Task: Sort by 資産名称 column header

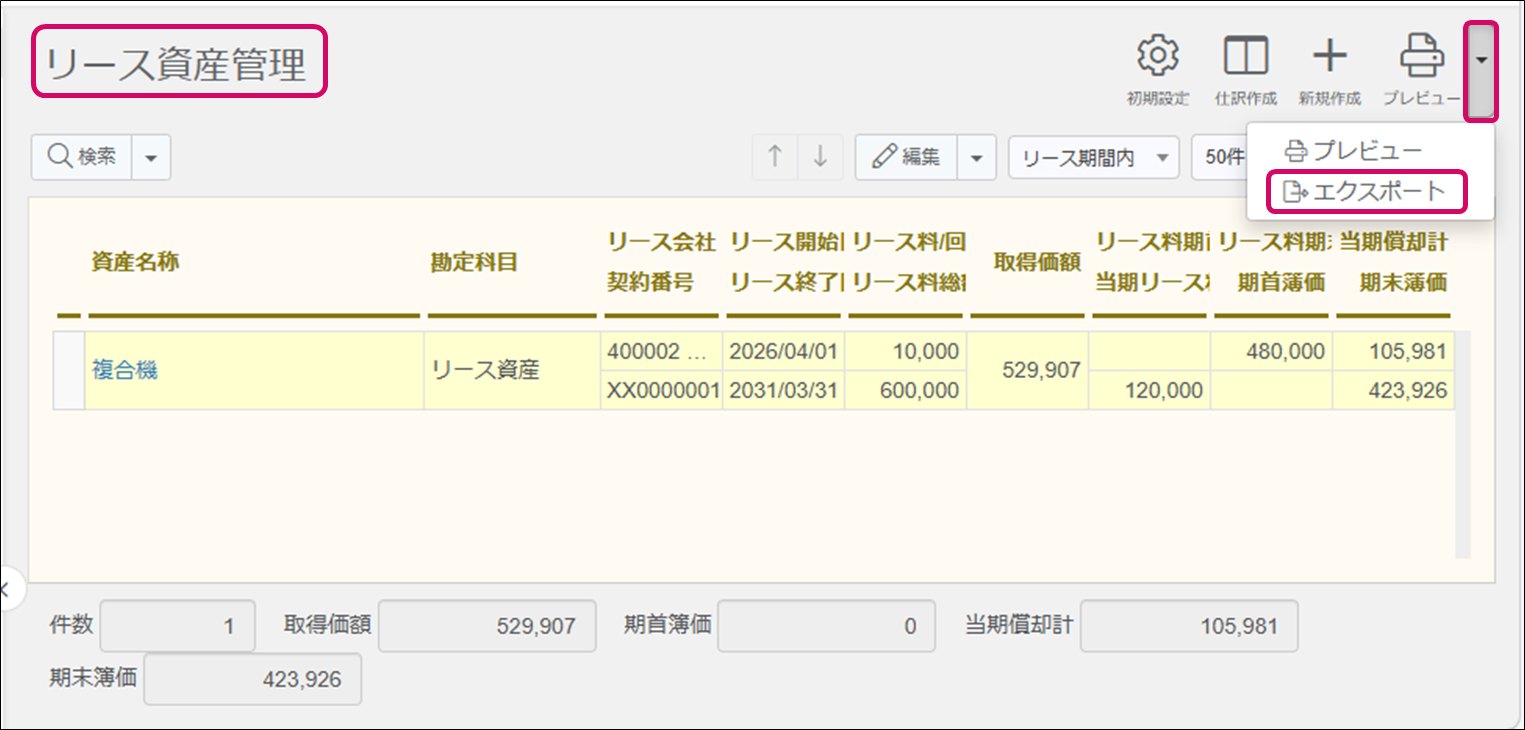Action: coord(135,262)
